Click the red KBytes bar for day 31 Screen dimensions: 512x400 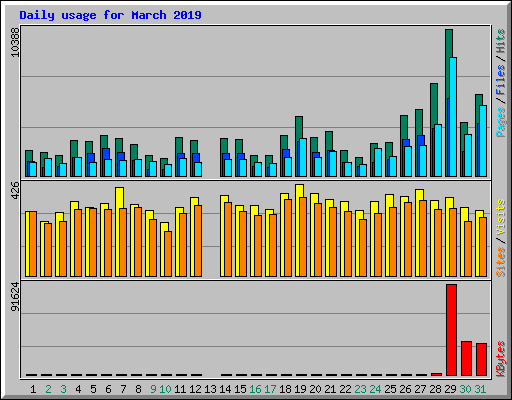(481, 359)
